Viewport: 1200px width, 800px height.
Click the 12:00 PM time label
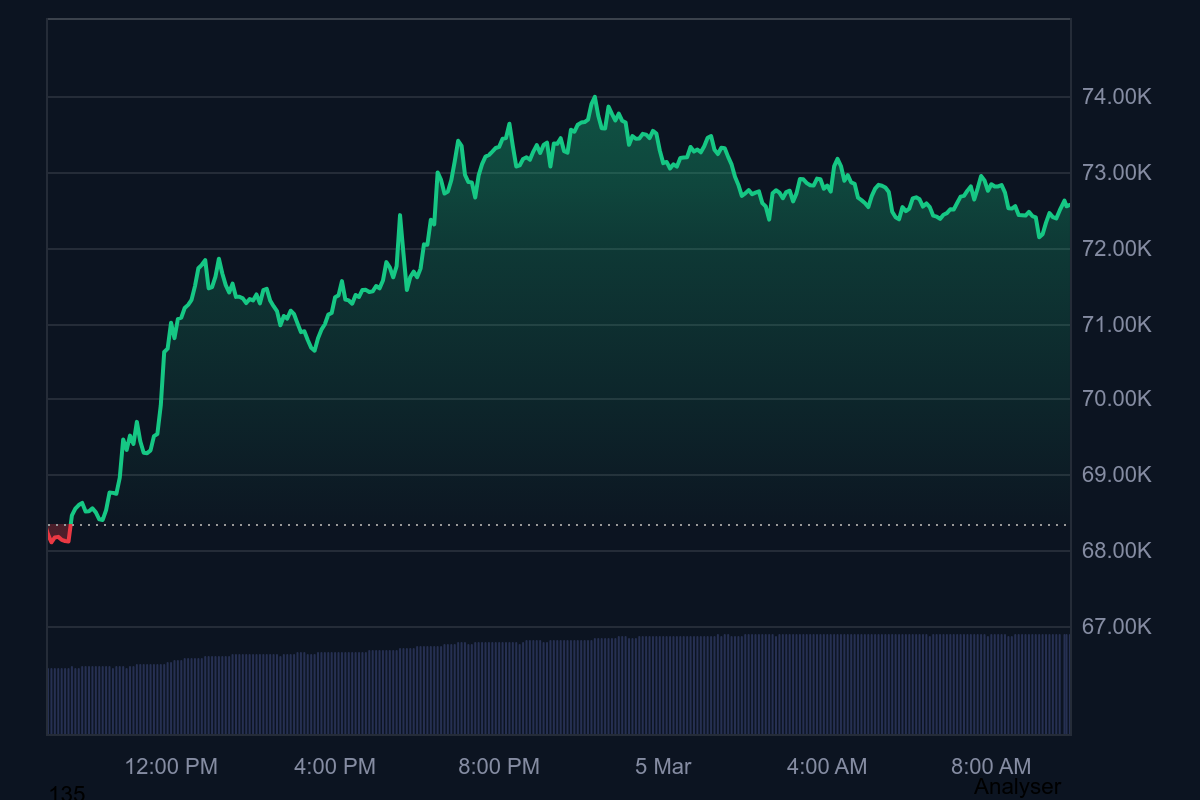171,767
